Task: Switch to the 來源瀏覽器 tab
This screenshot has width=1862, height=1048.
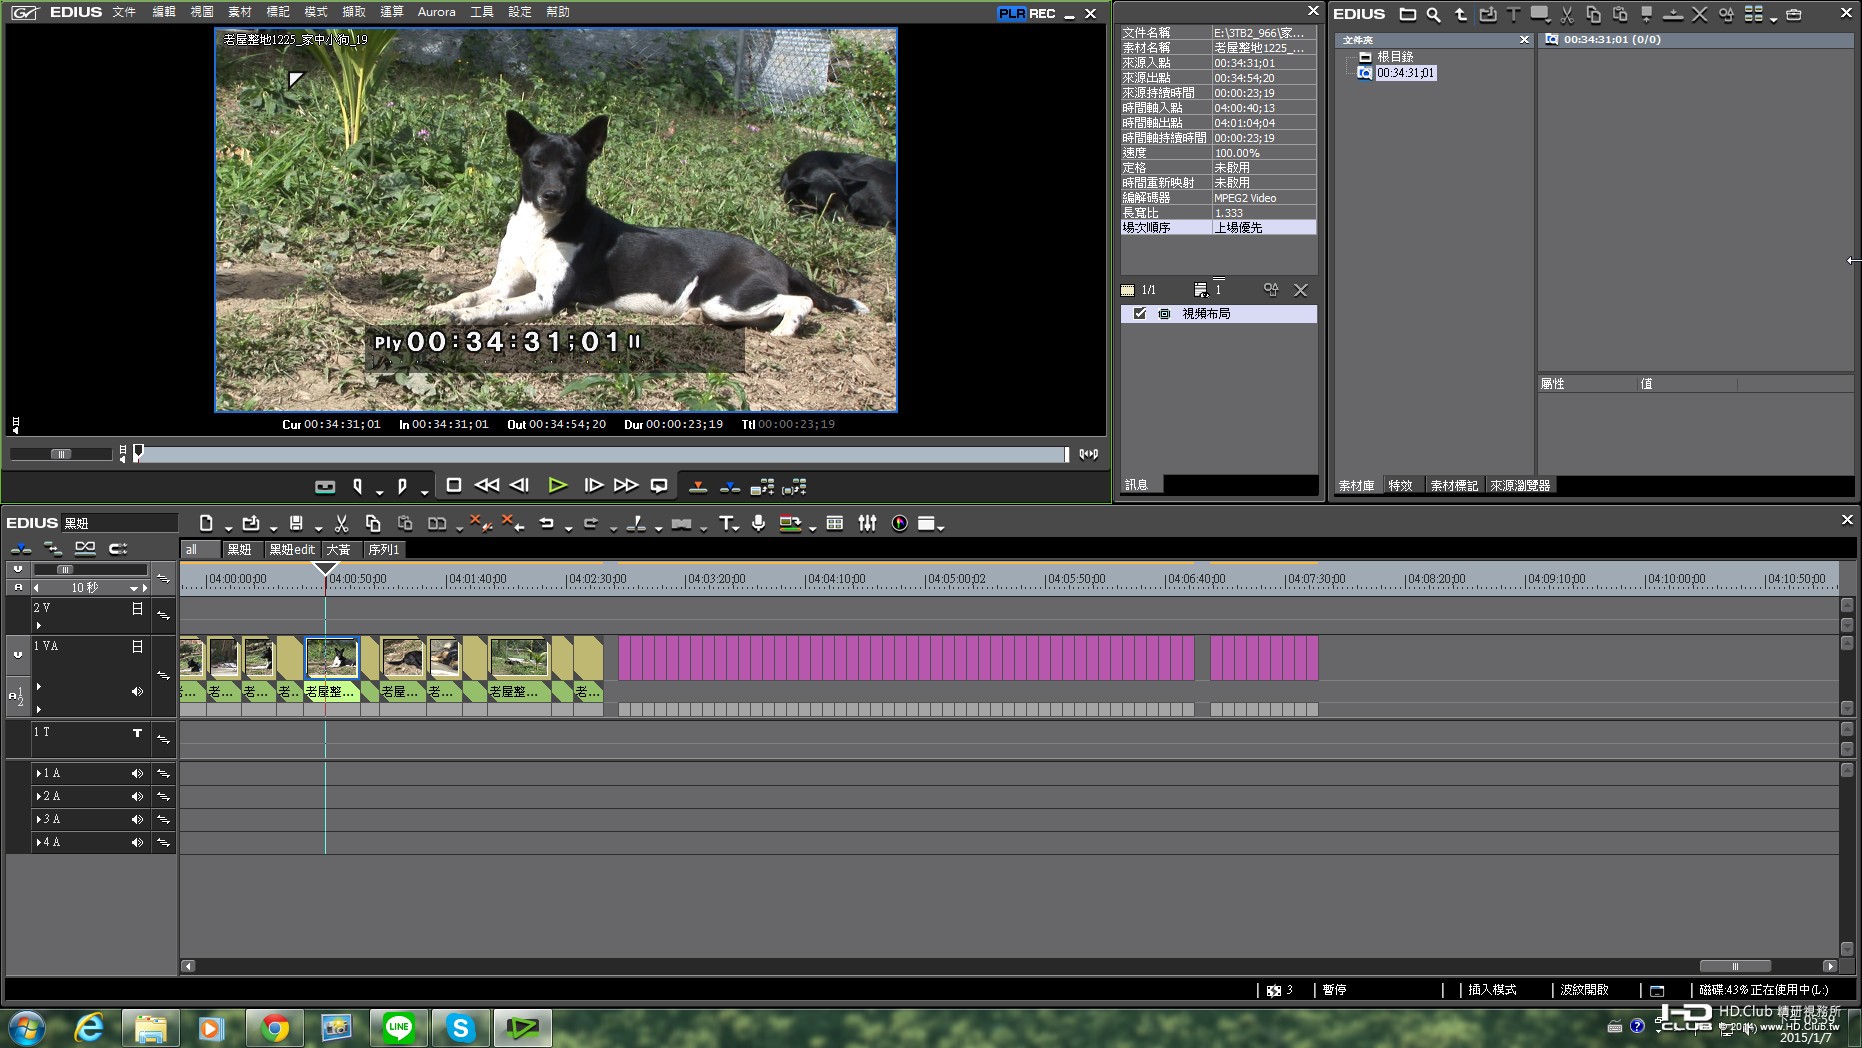Action: [x=1520, y=485]
